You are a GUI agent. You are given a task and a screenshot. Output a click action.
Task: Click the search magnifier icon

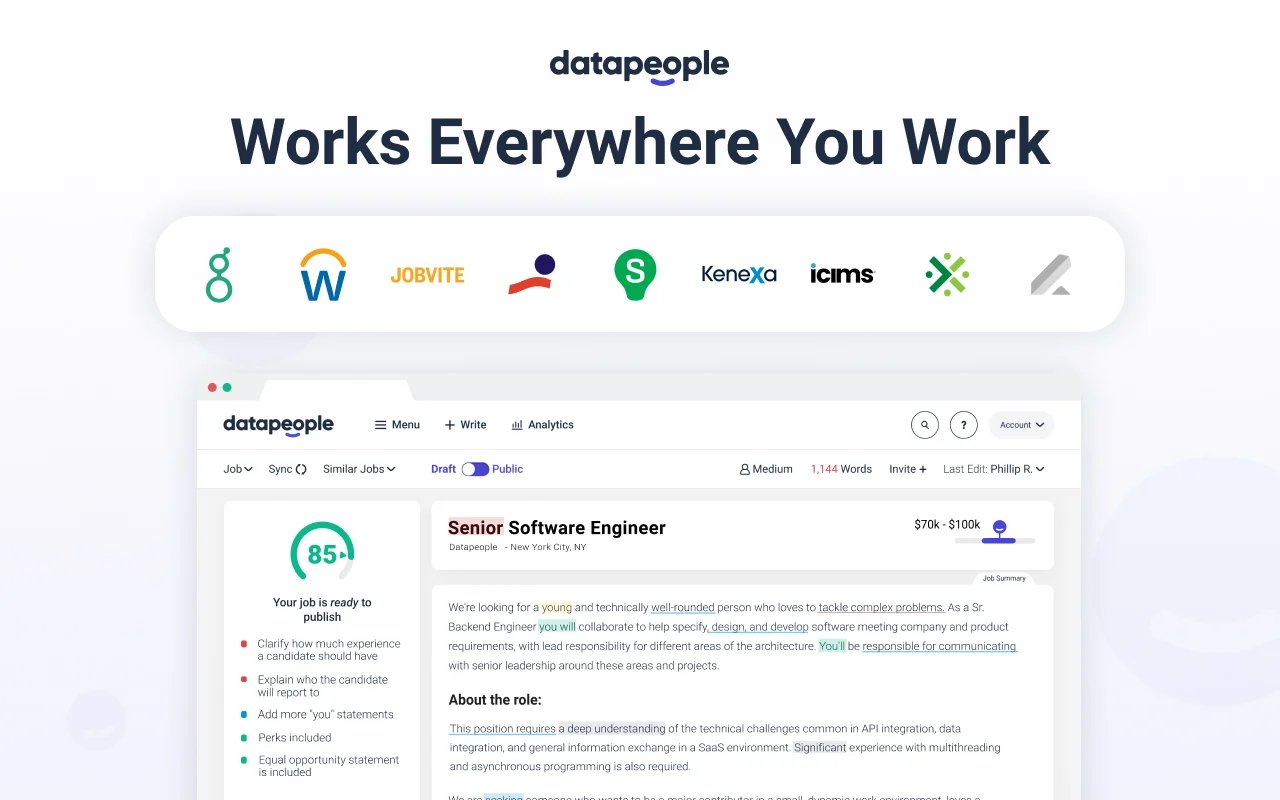coord(924,424)
